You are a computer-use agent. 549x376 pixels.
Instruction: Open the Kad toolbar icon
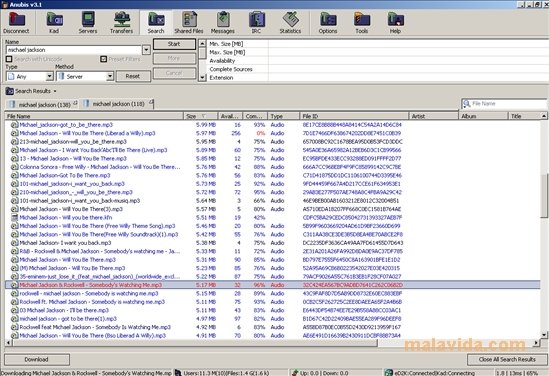[x=54, y=22]
